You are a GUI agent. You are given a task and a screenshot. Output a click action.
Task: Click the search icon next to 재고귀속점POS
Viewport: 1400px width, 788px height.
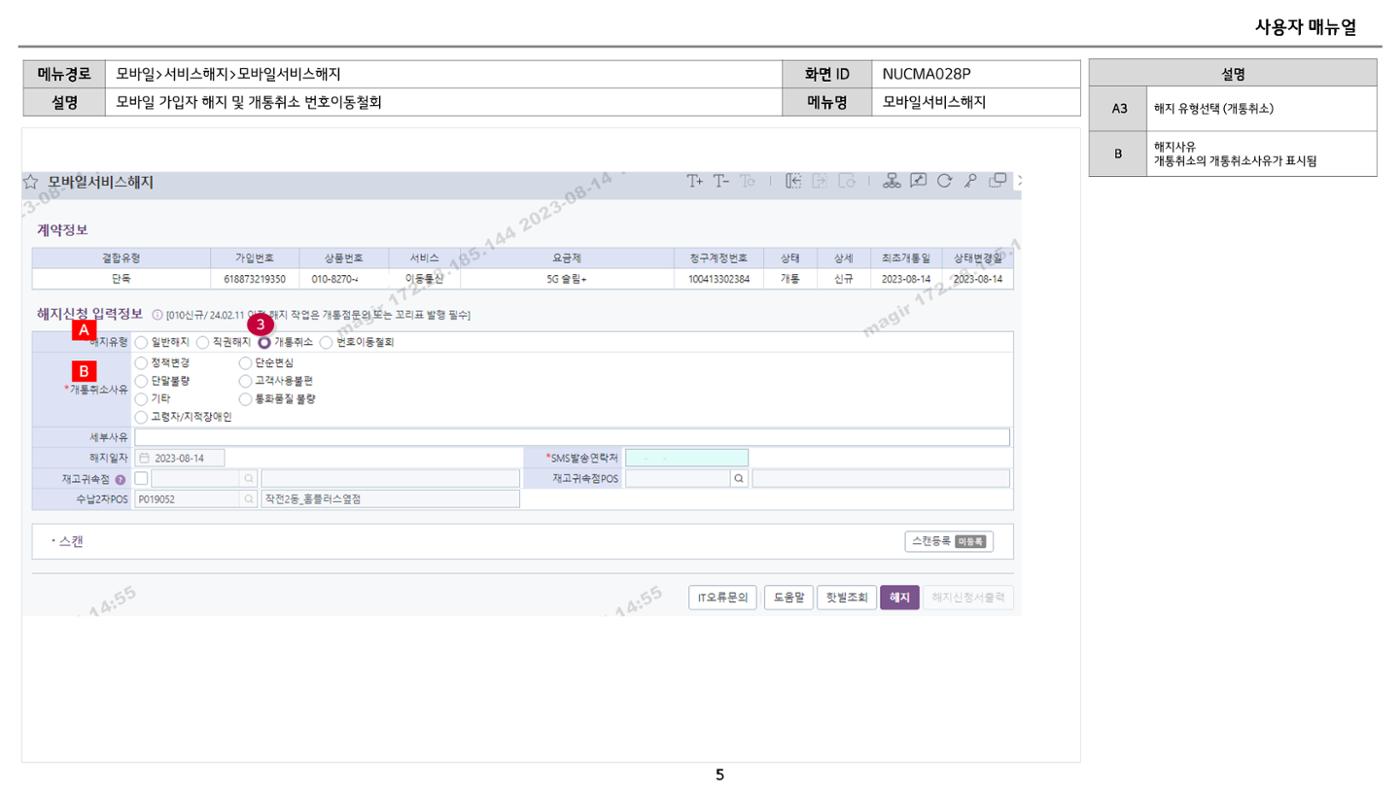coord(739,479)
